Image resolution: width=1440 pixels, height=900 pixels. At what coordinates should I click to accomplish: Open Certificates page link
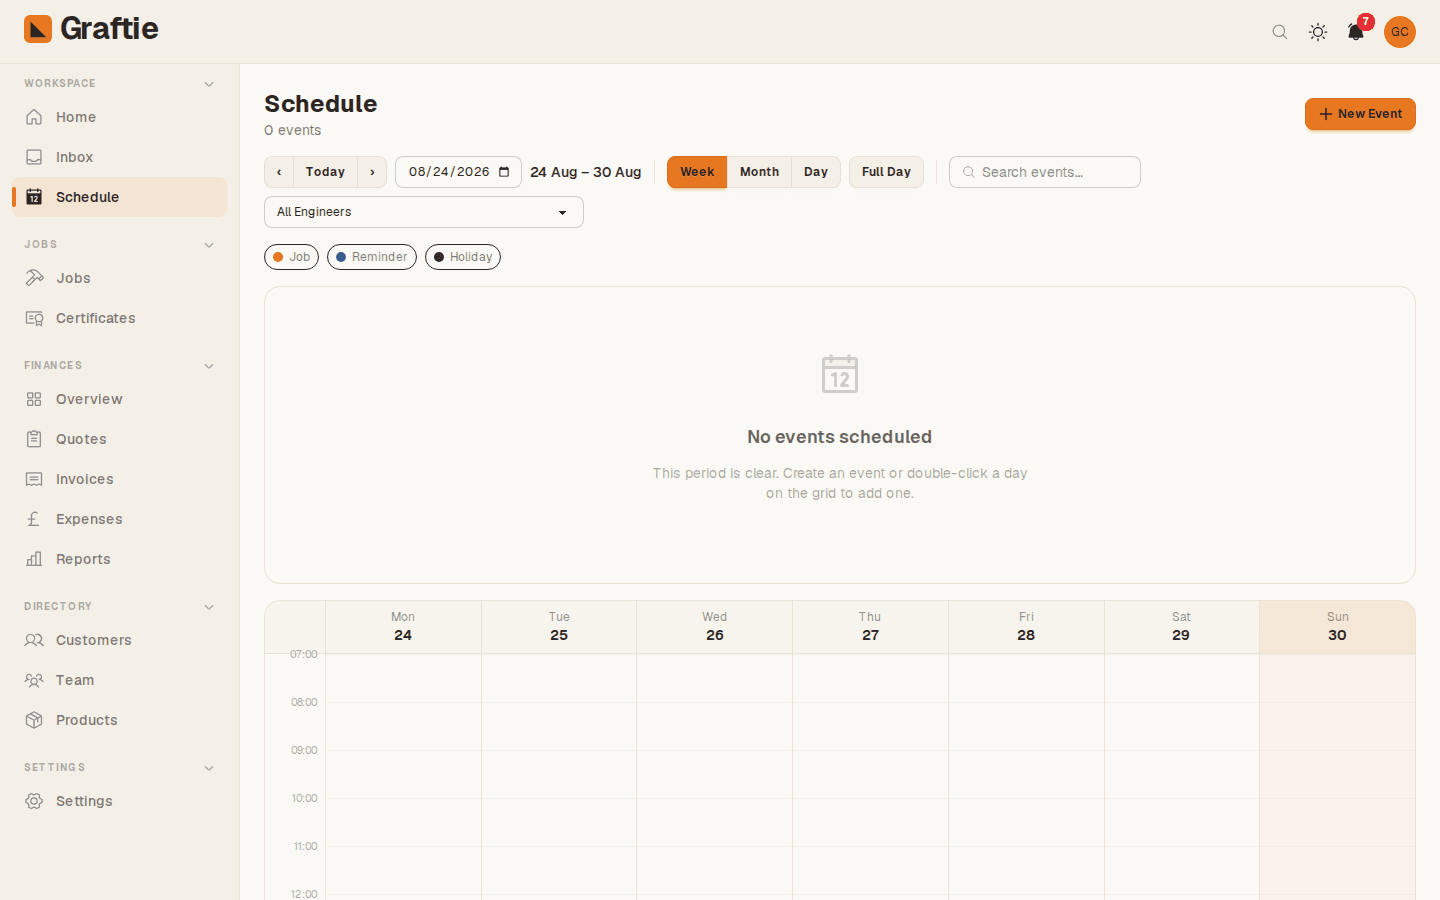(x=120, y=318)
